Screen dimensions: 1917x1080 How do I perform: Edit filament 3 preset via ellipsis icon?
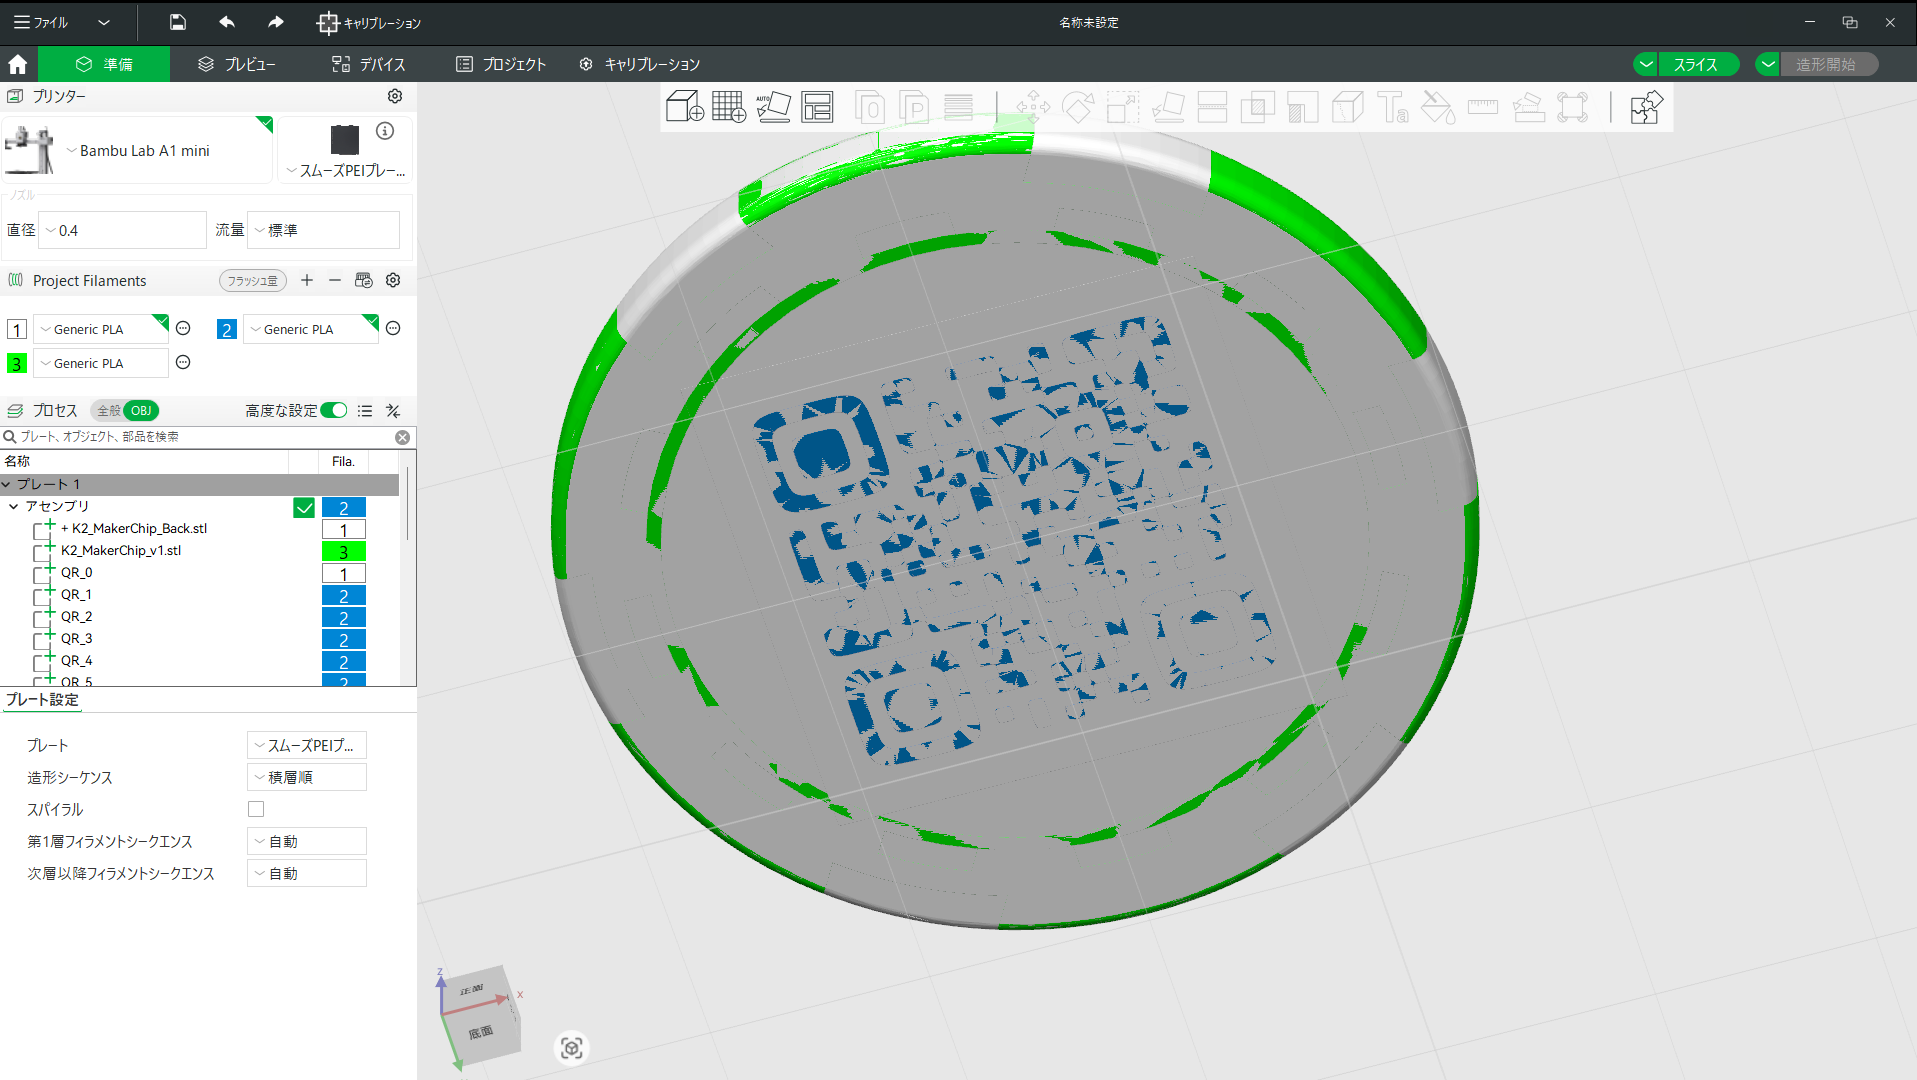(183, 362)
